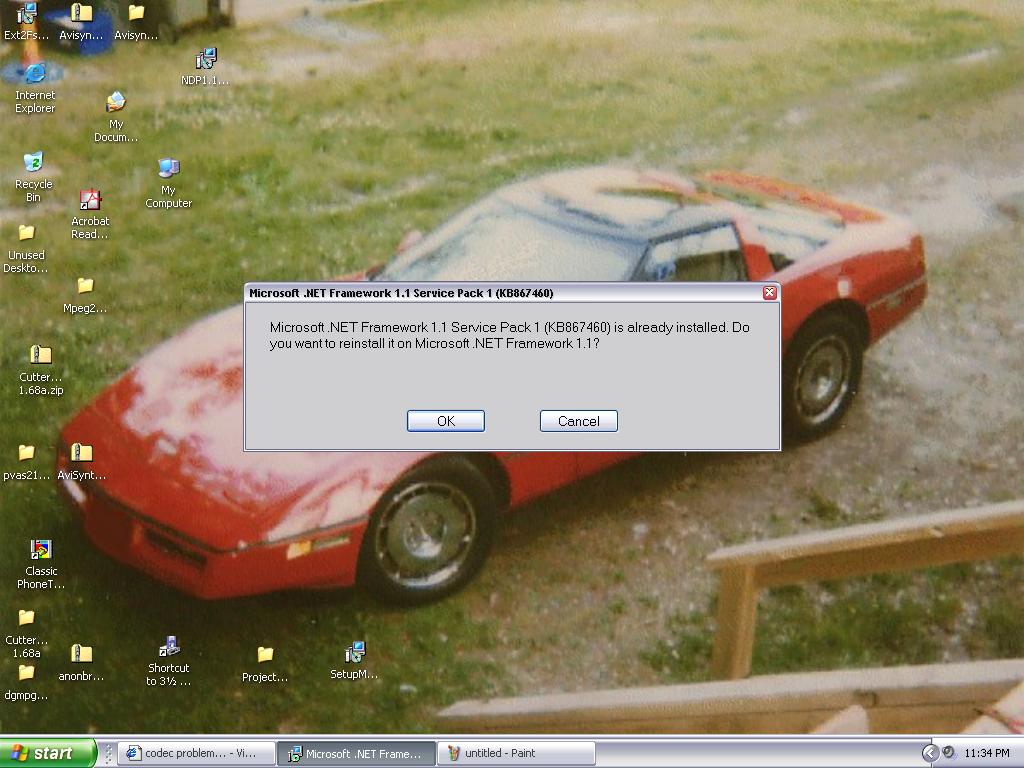This screenshot has height=768, width=1024.
Task: Open the Shortcut to 3½ Floppy icon
Action: 168,661
